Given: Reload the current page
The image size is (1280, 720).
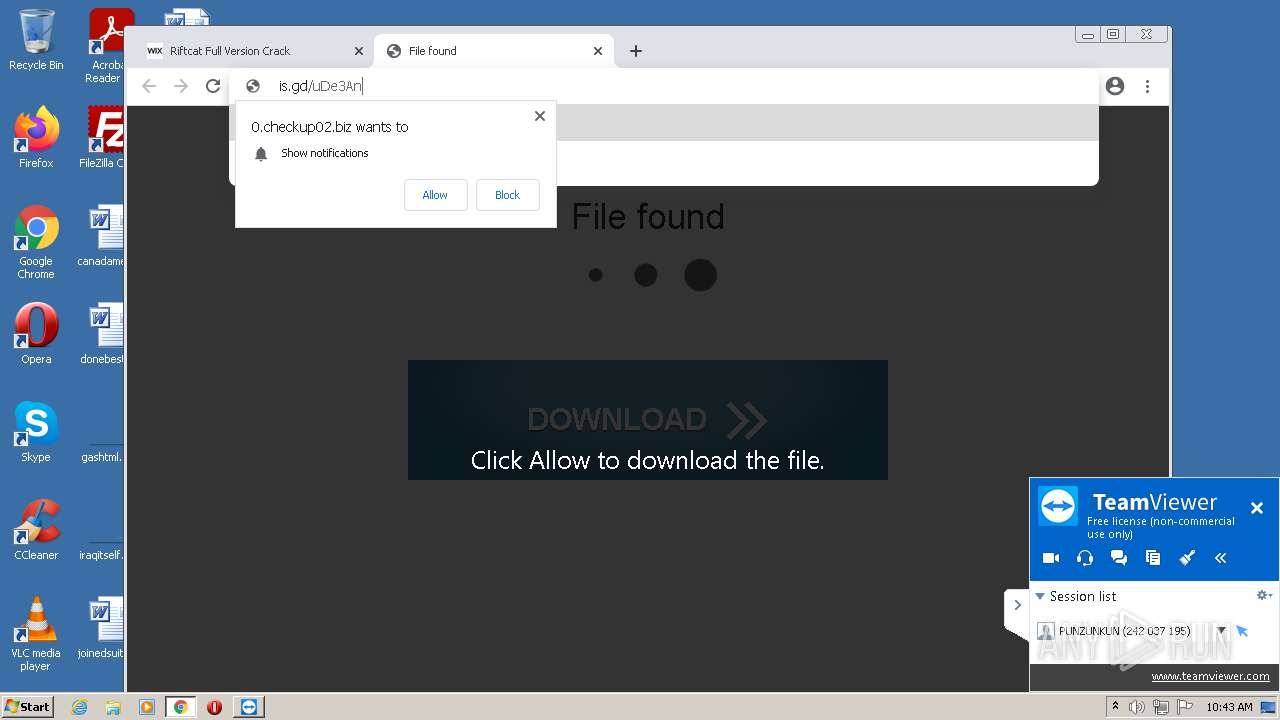Looking at the screenshot, I should [213, 86].
